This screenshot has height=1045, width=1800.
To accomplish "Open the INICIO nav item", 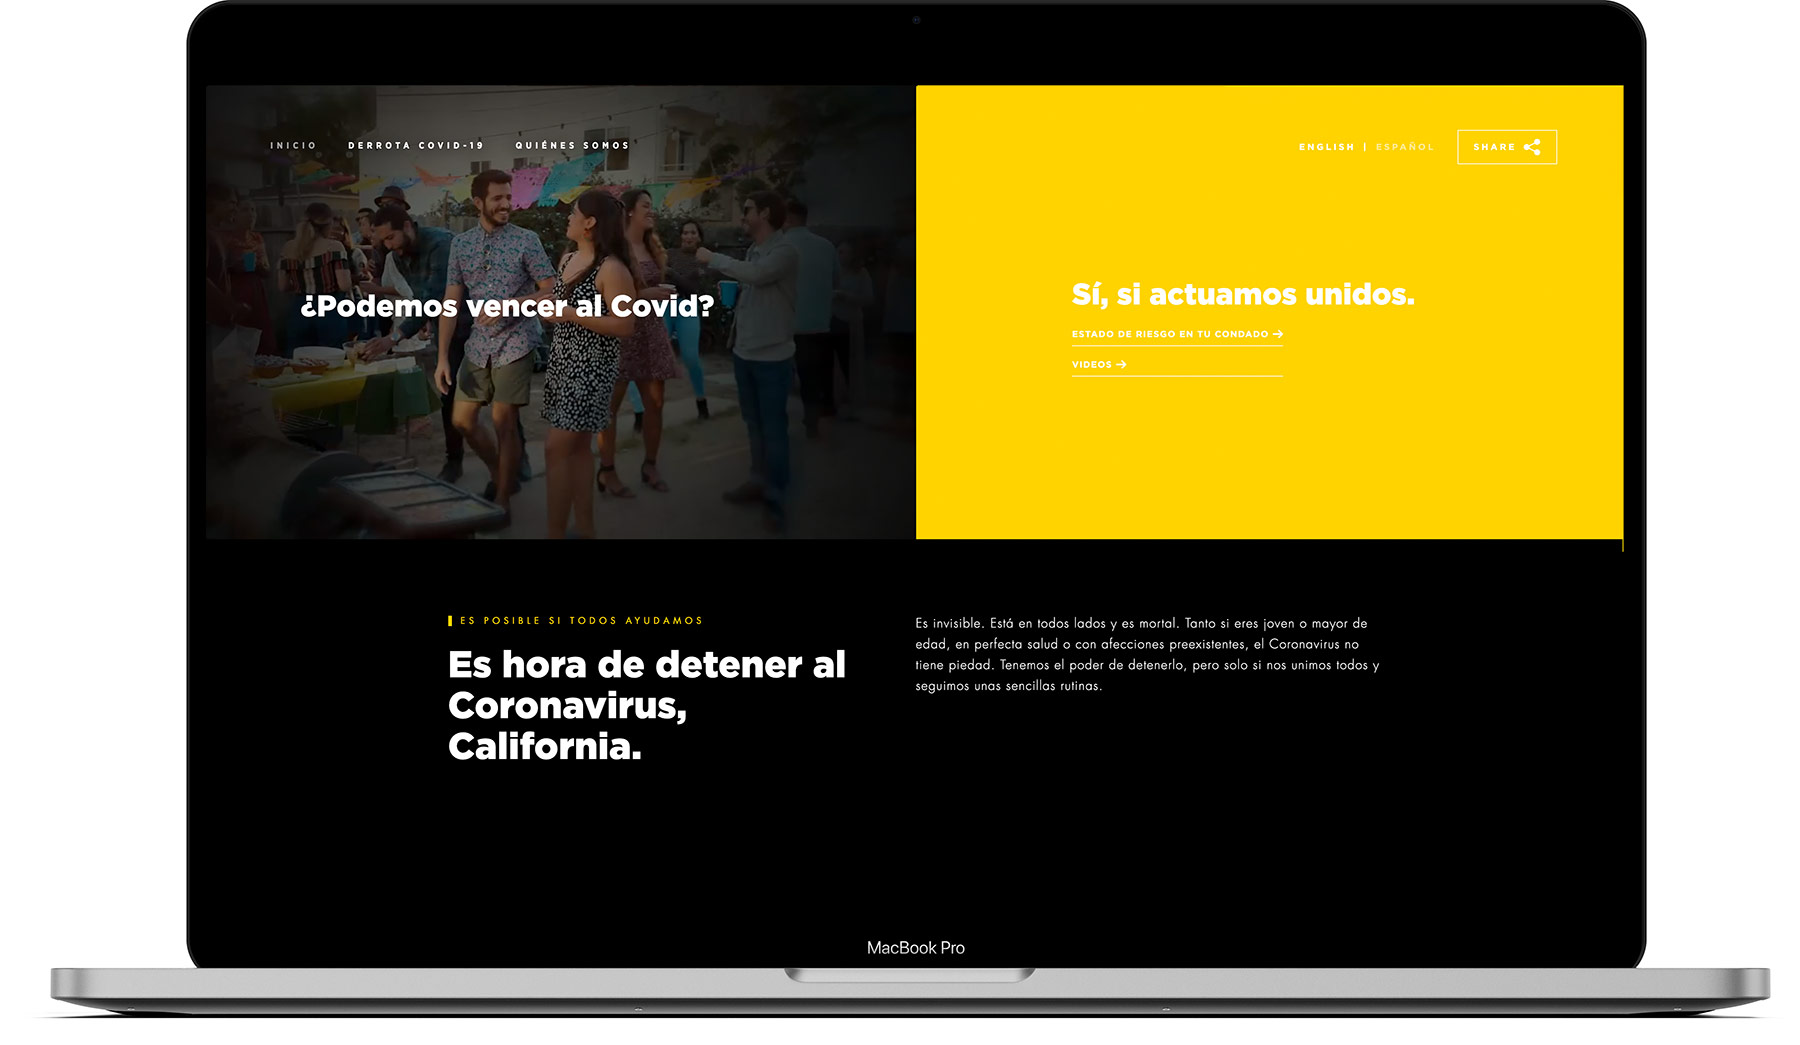I will (x=293, y=146).
